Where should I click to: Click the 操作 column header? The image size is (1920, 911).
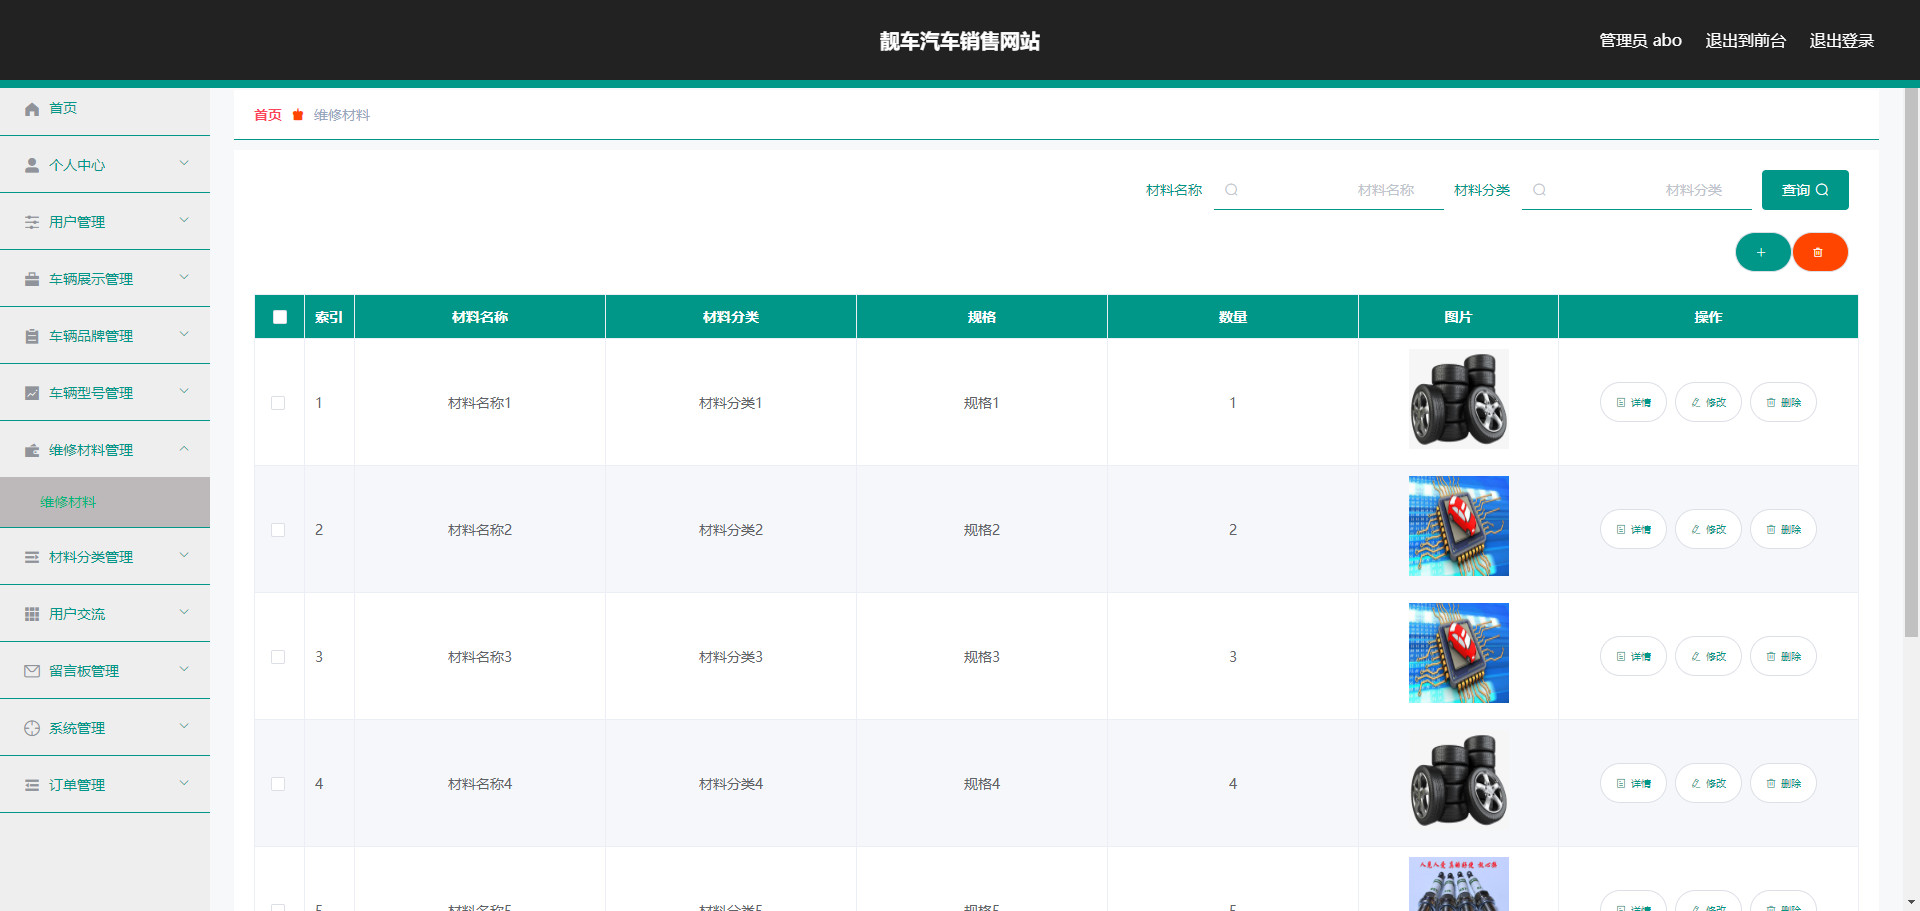point(1708,317)
